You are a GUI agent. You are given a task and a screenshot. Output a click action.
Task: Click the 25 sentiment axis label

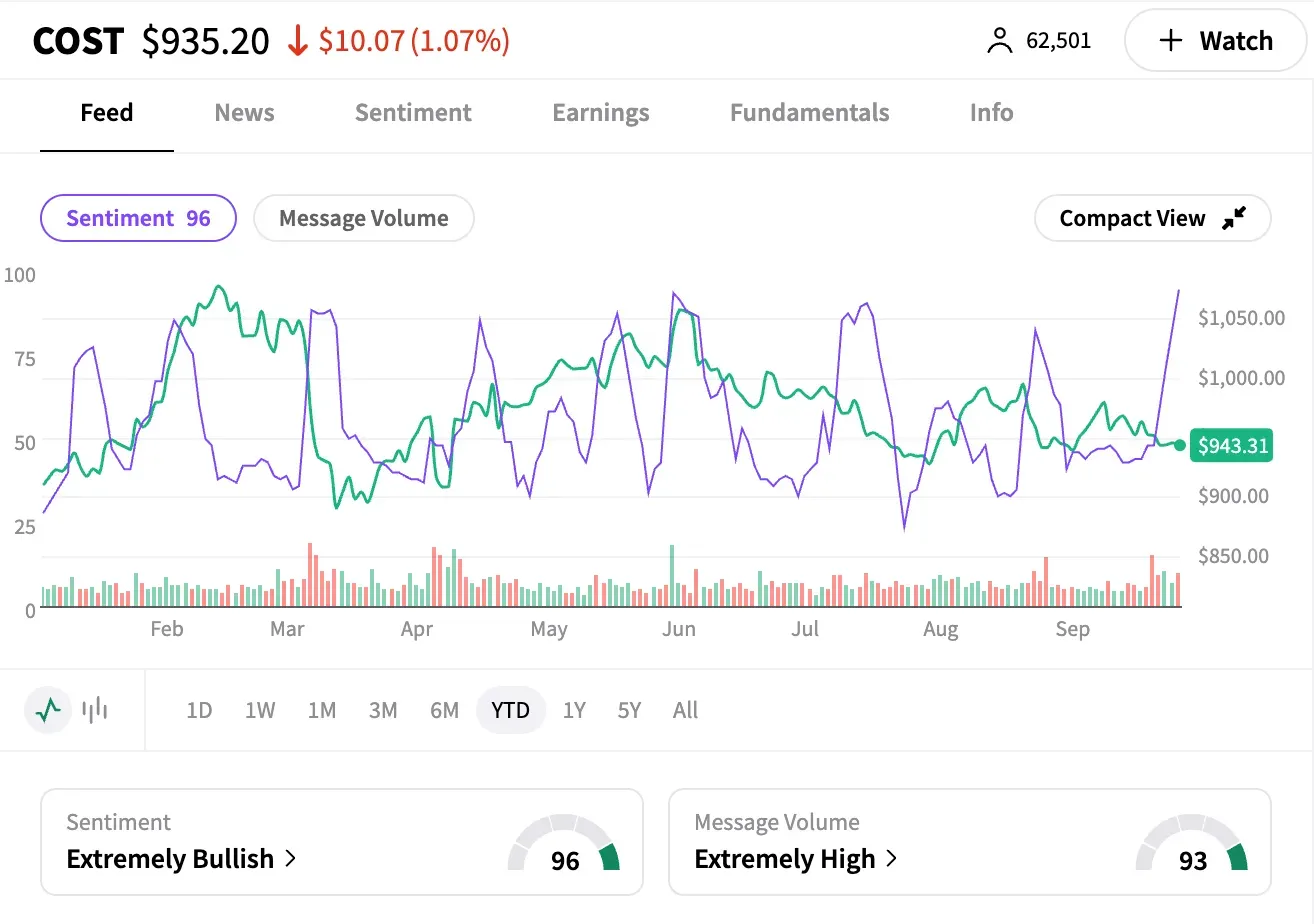25,526
